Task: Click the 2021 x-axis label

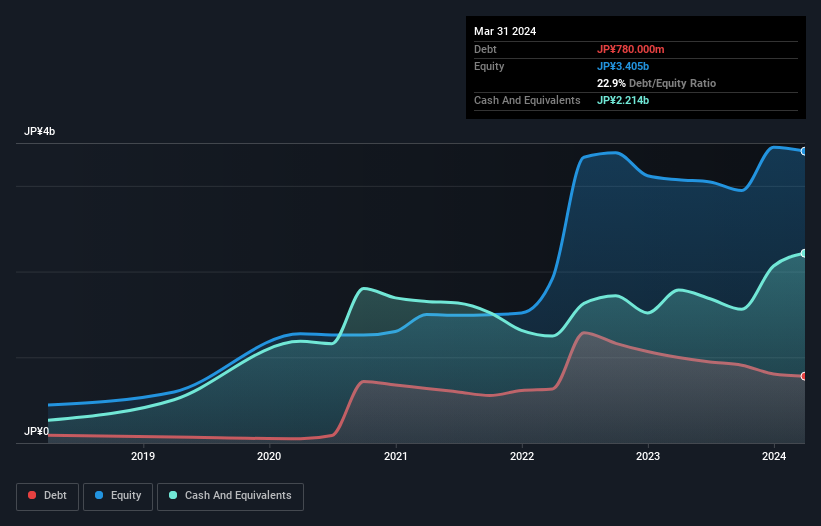Action: point(396,456)
